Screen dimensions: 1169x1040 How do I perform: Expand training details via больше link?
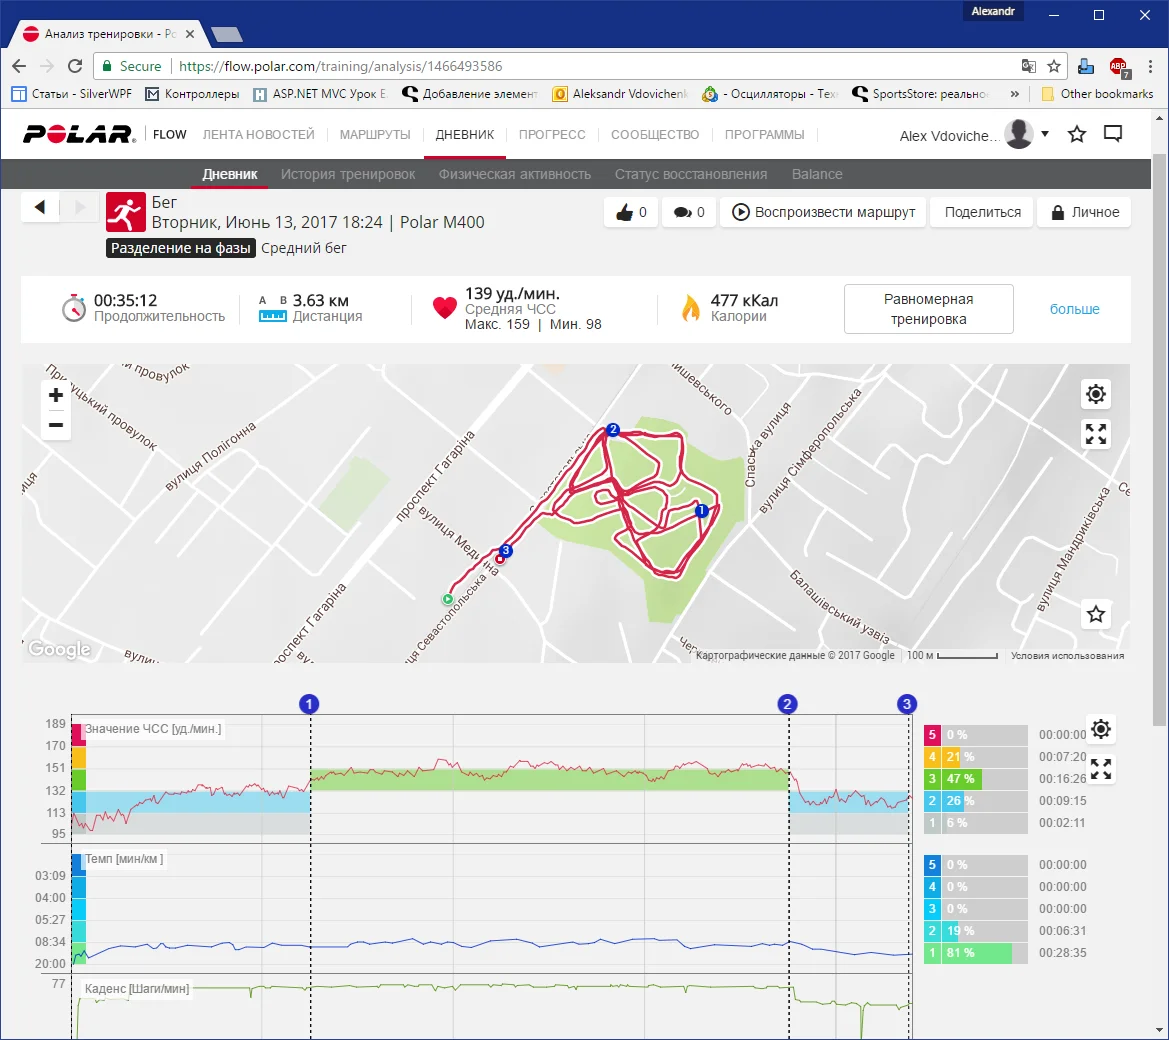(1074, 309)
